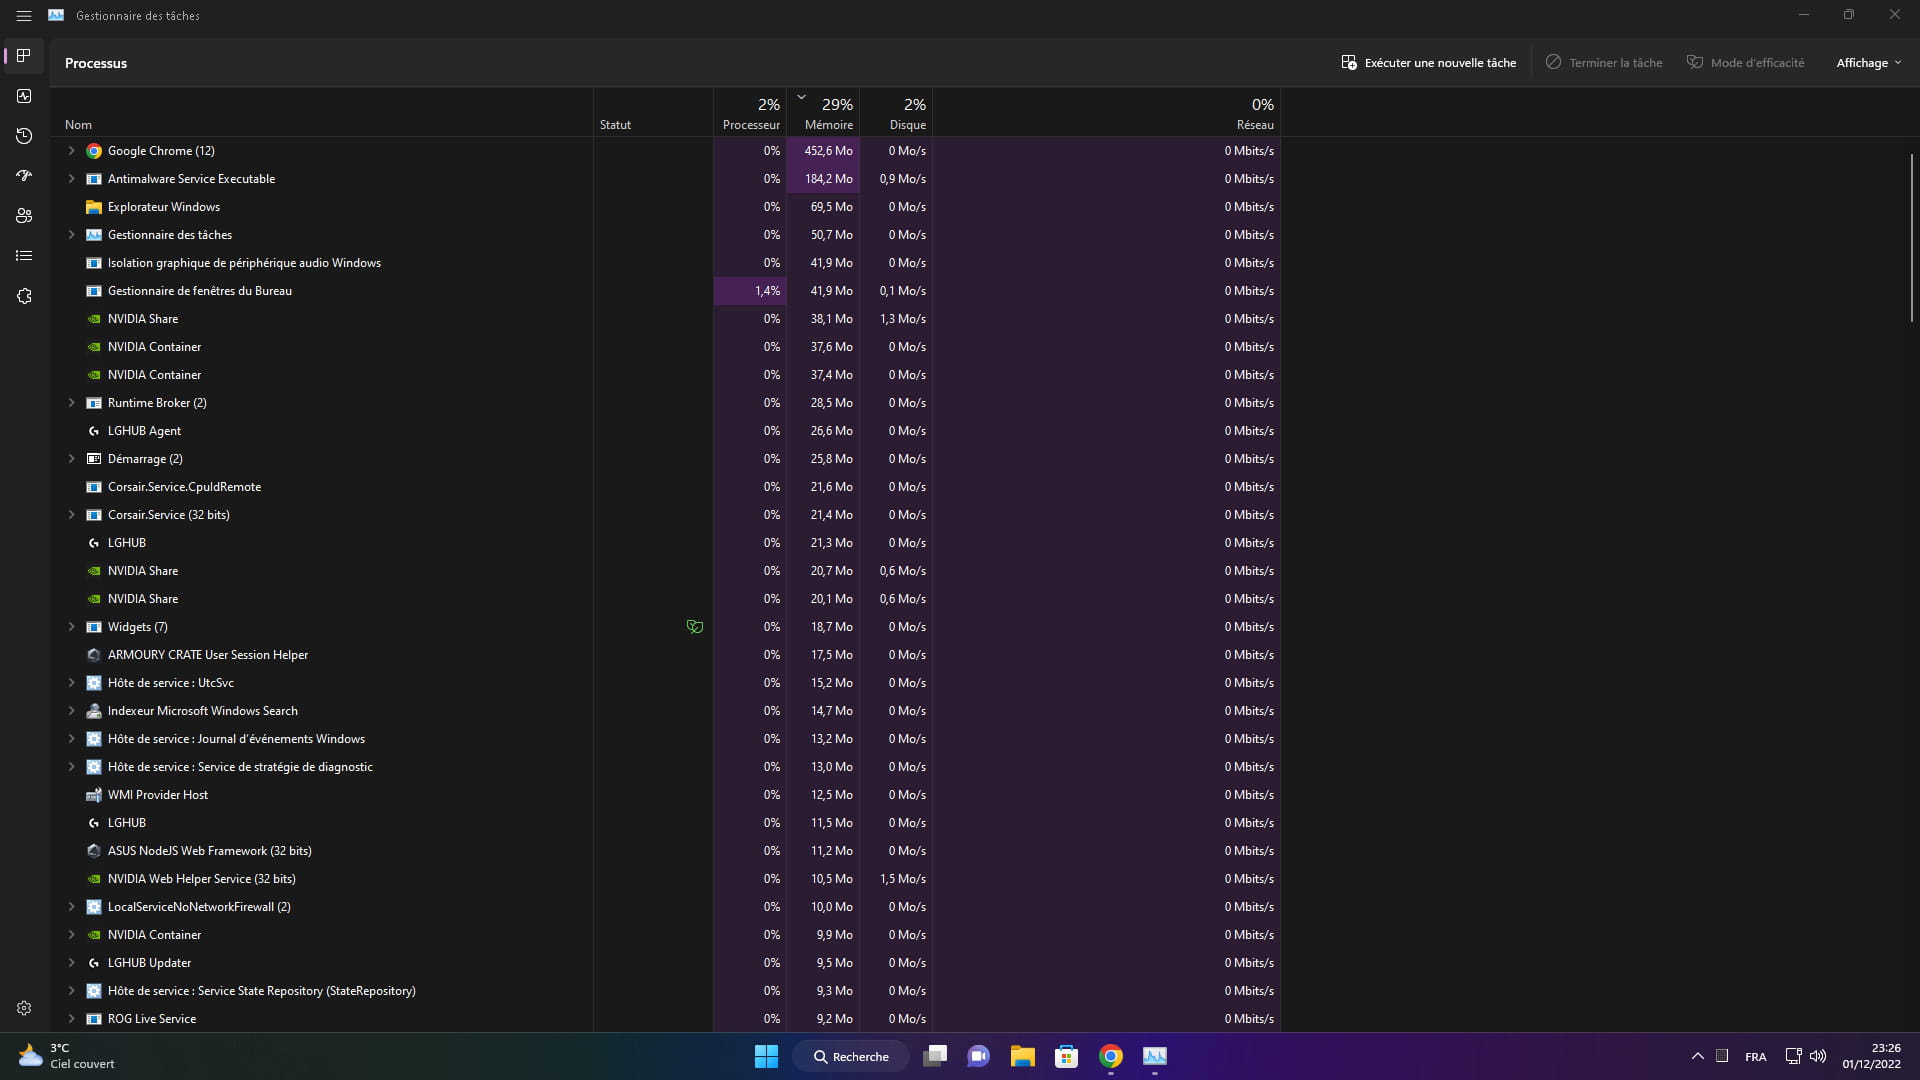Expand the Corsair.Service (32 bits) process
Screen dimensions: 1920x1080
coord(71,515)
